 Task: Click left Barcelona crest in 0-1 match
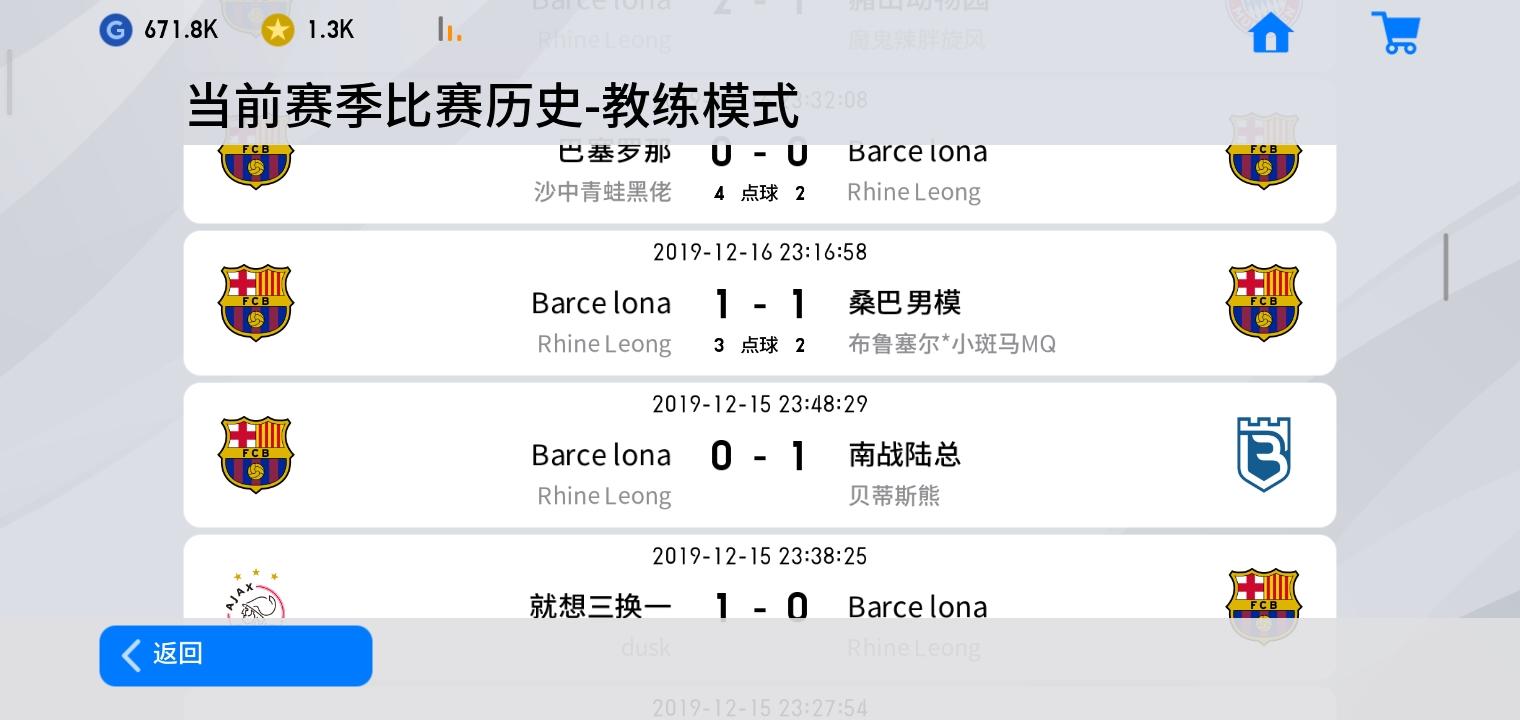(x=256, y=455)
